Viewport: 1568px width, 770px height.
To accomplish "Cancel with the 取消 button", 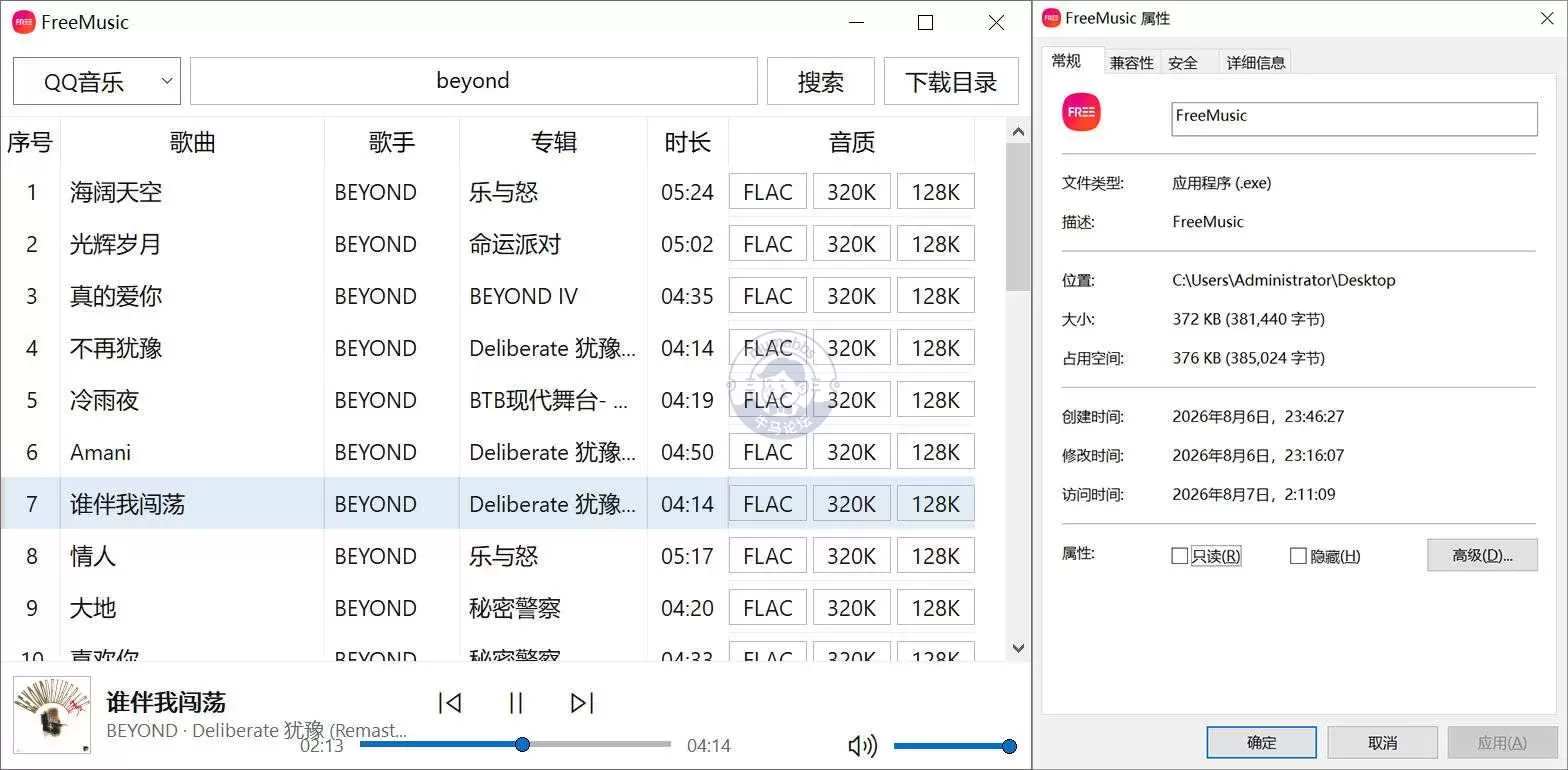I will (x=1382, y=743).
